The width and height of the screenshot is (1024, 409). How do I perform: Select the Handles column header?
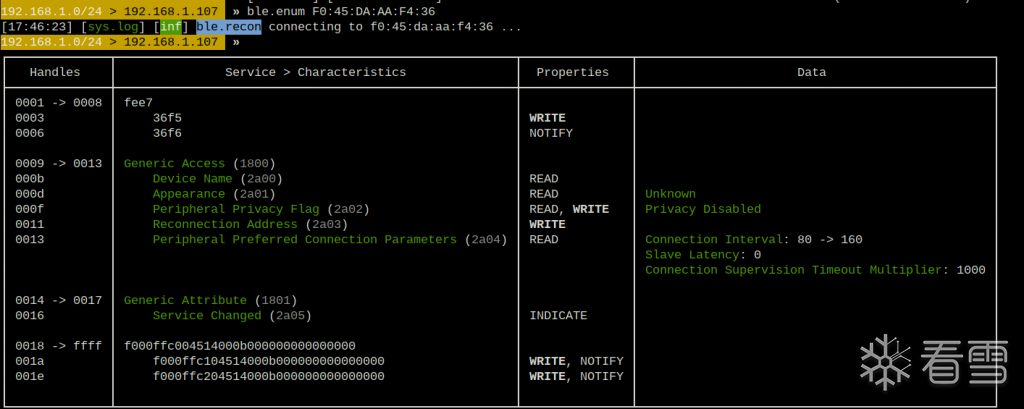[x=55, y=72]
